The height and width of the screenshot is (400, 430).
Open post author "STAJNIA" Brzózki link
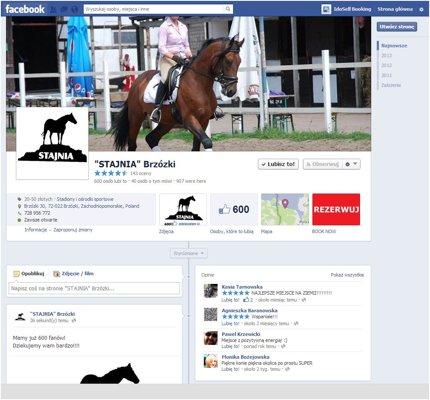(x=52, y=314)
